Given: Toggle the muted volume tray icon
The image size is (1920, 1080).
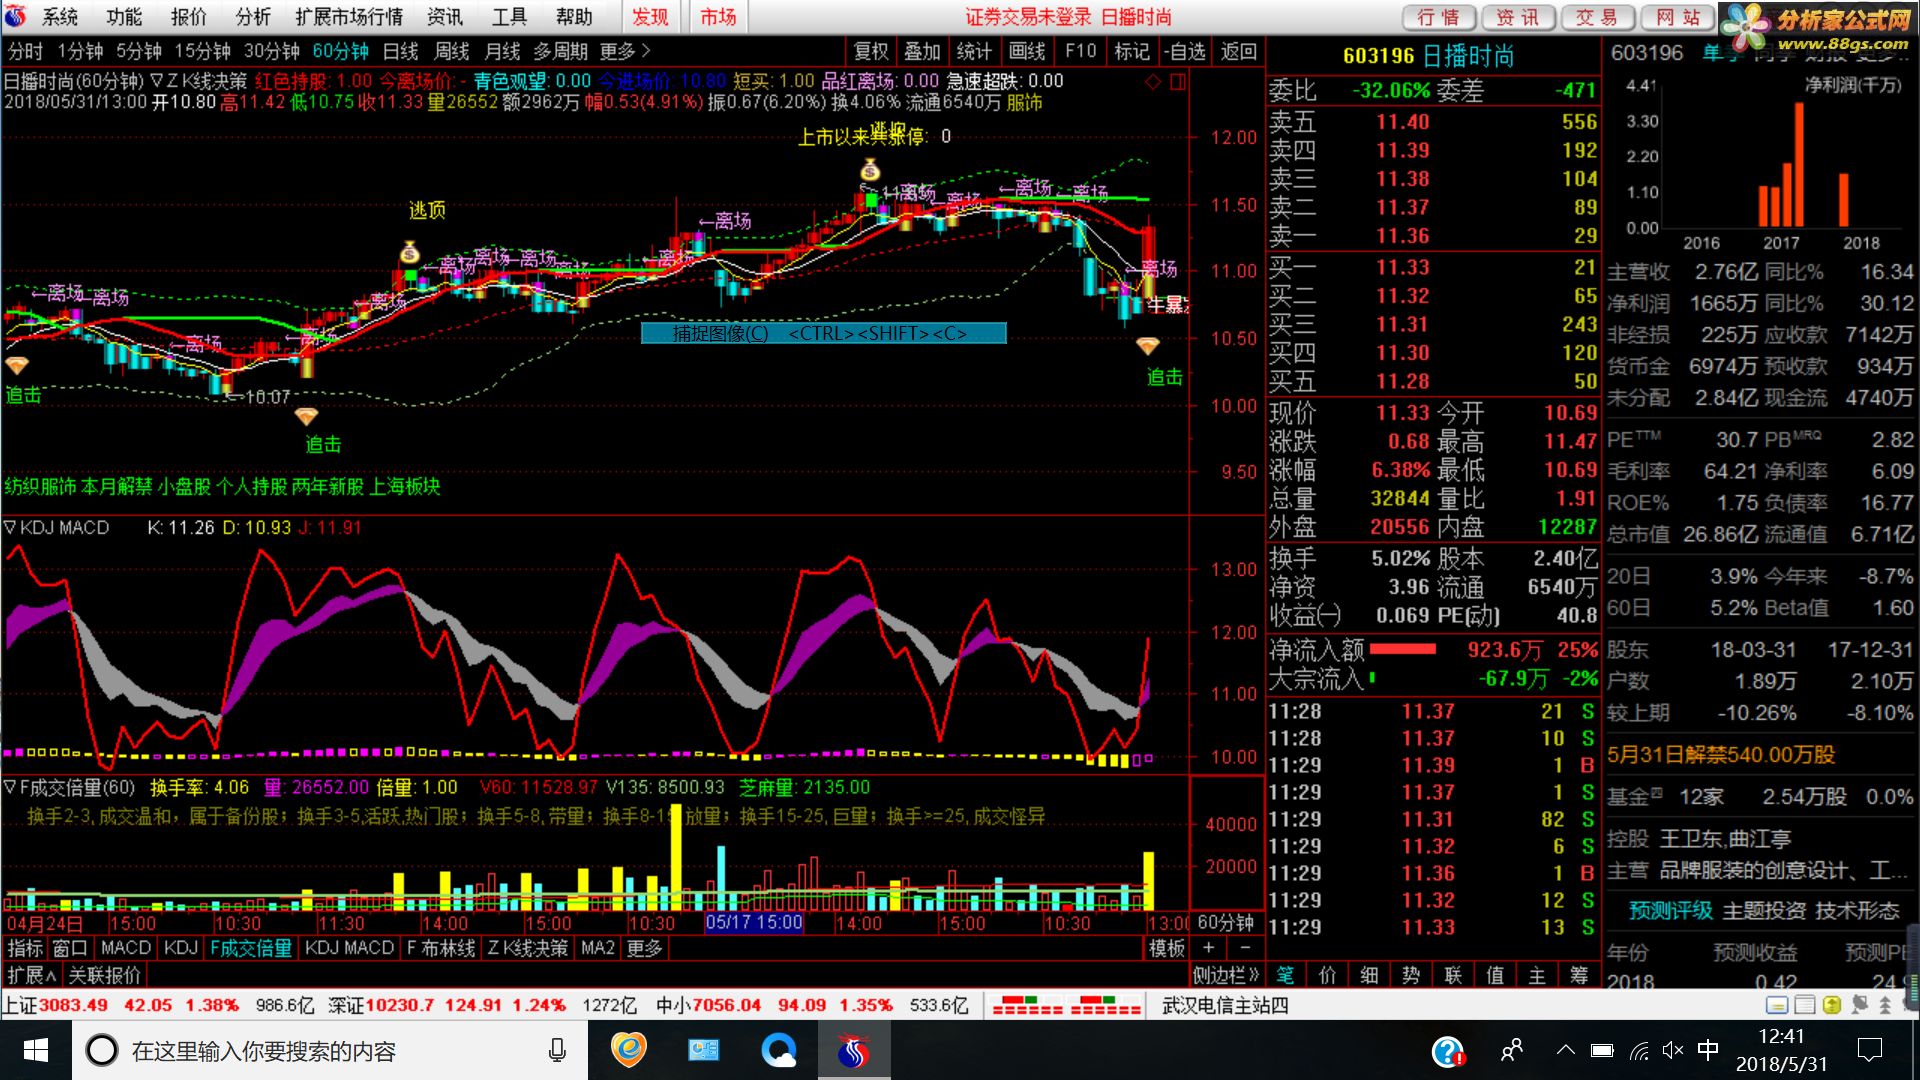Looking at the screenshot, I should click(1672, 1051).
